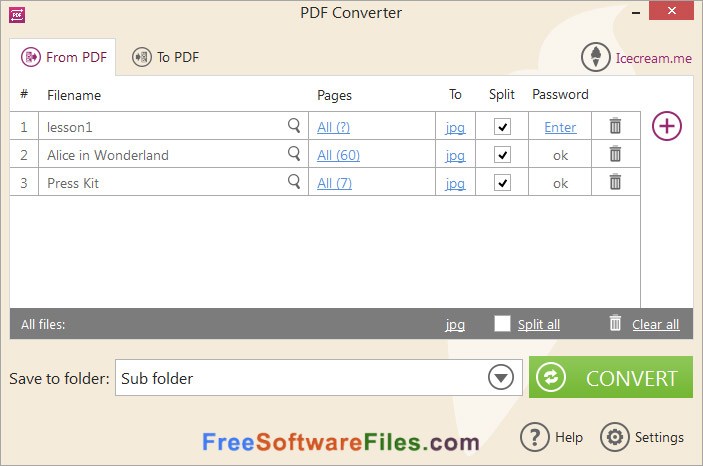Screen dimensions: 703x466
Task: Click the ok password status for Press Kit
Action: (560, 183)
